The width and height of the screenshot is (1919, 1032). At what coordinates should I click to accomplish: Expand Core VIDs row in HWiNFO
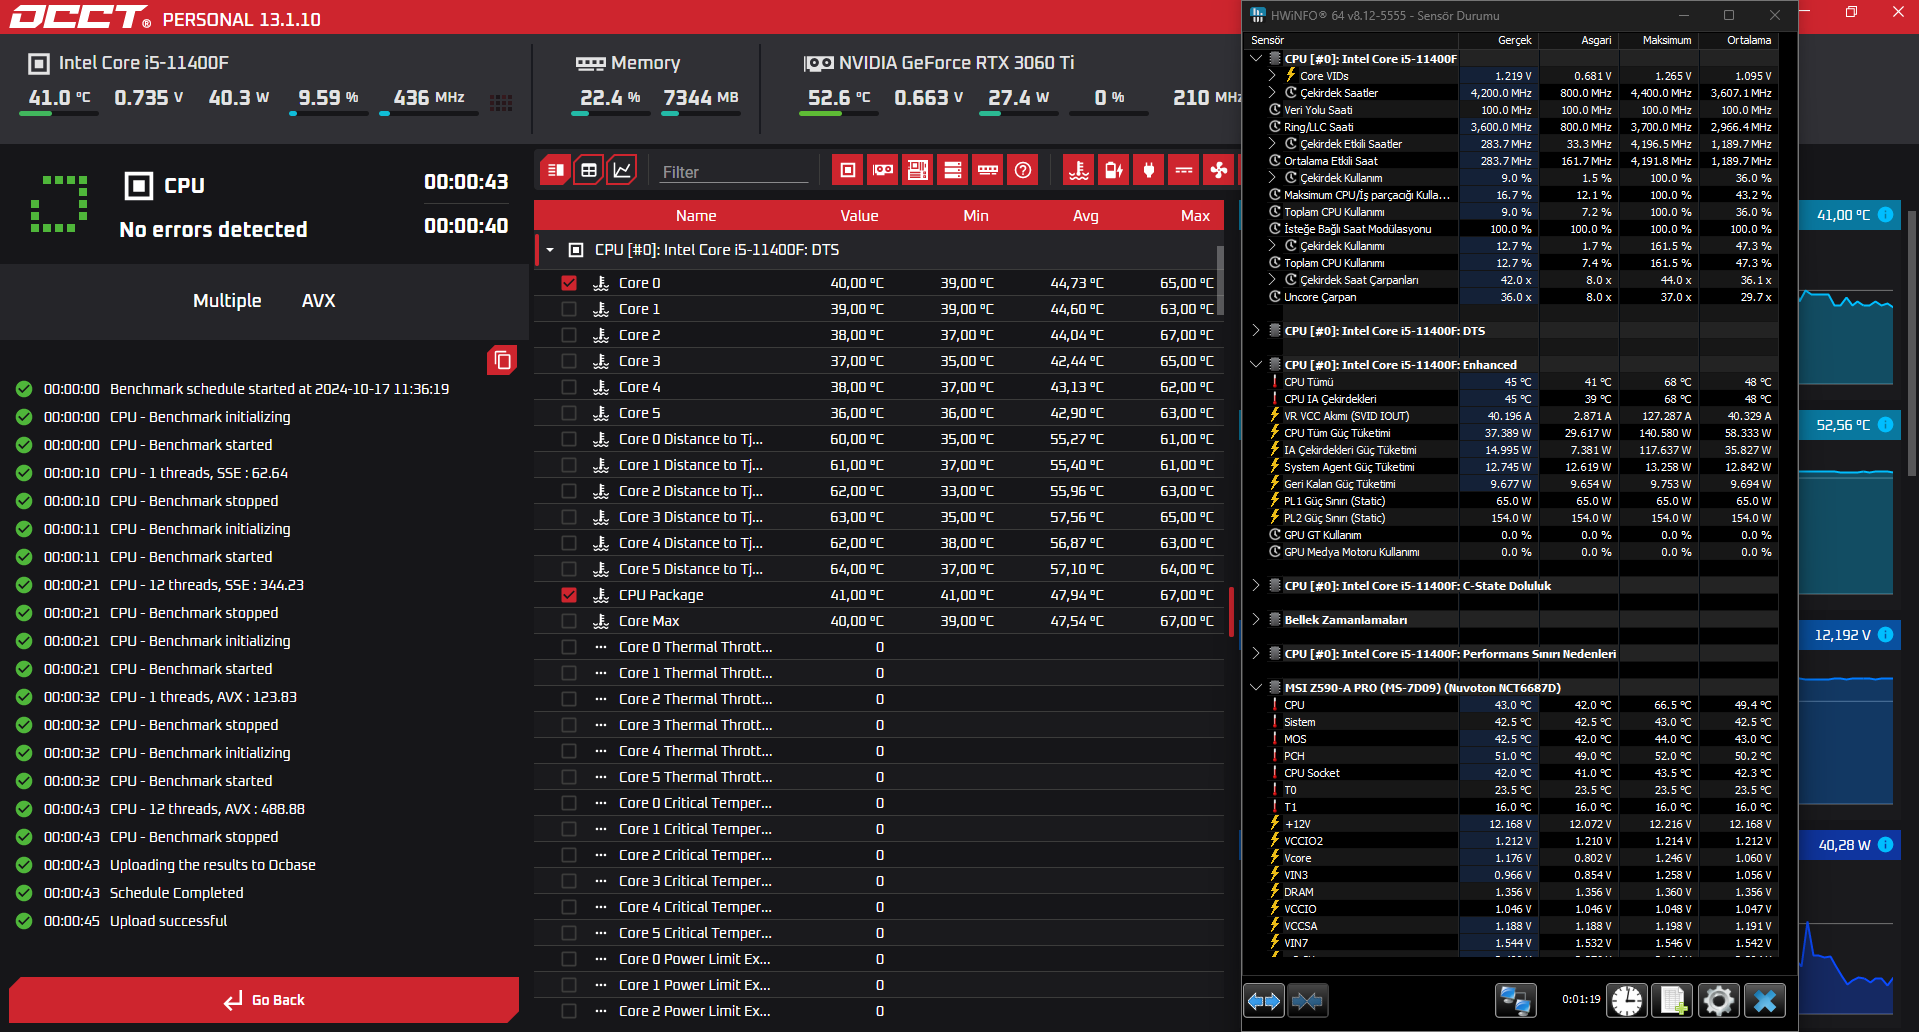pos(1272,76)
